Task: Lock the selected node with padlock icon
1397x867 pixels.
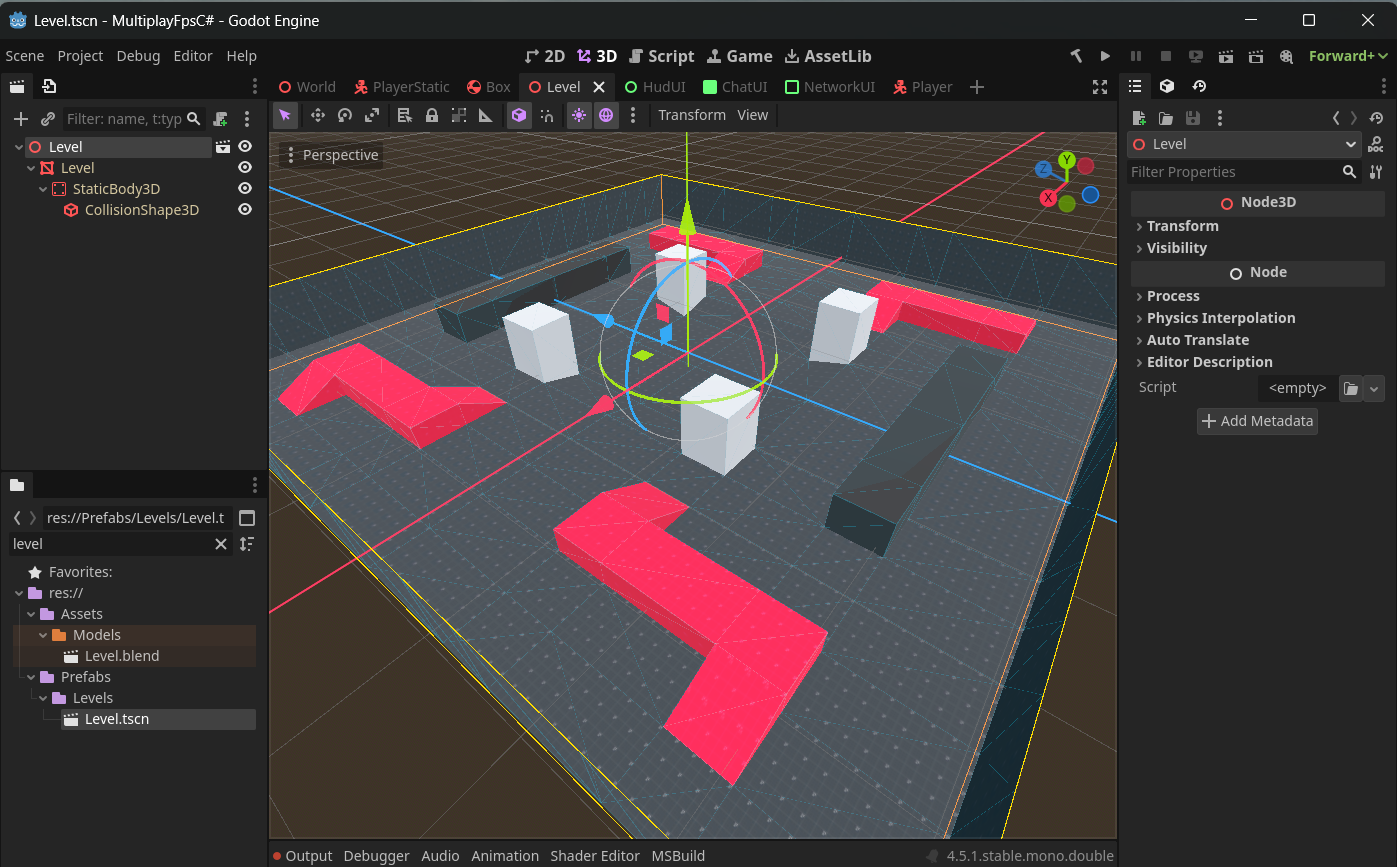Action: coord(432,115)
